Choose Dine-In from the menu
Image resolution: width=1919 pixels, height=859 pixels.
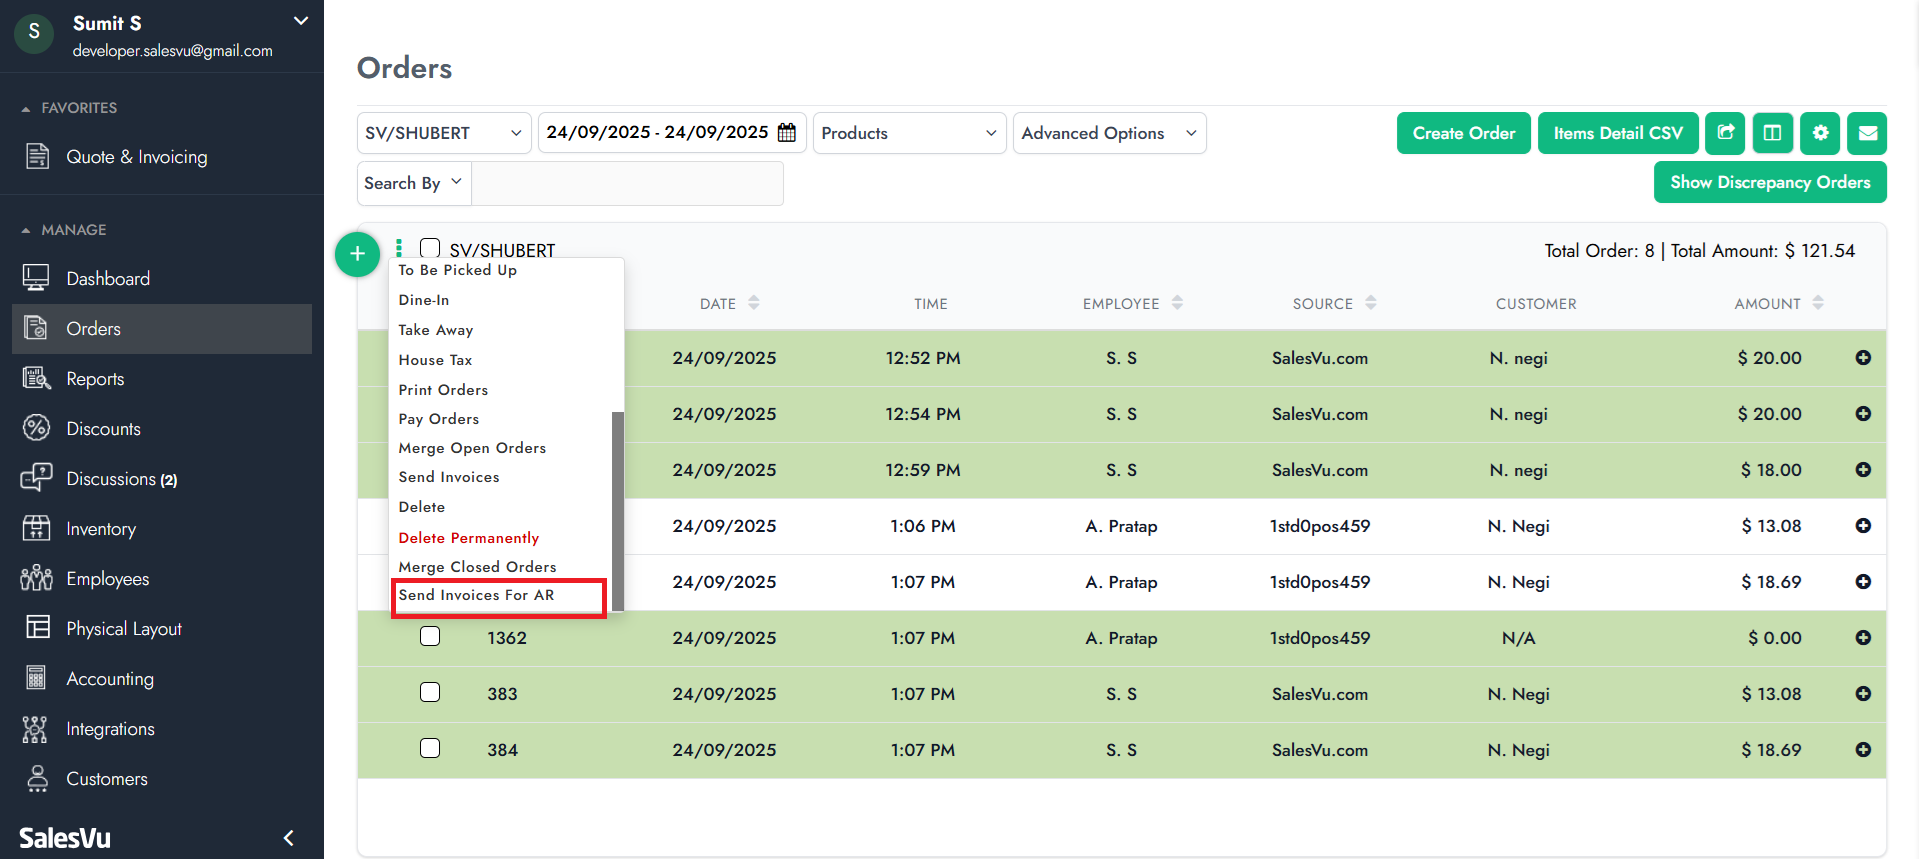coord(424,300)
